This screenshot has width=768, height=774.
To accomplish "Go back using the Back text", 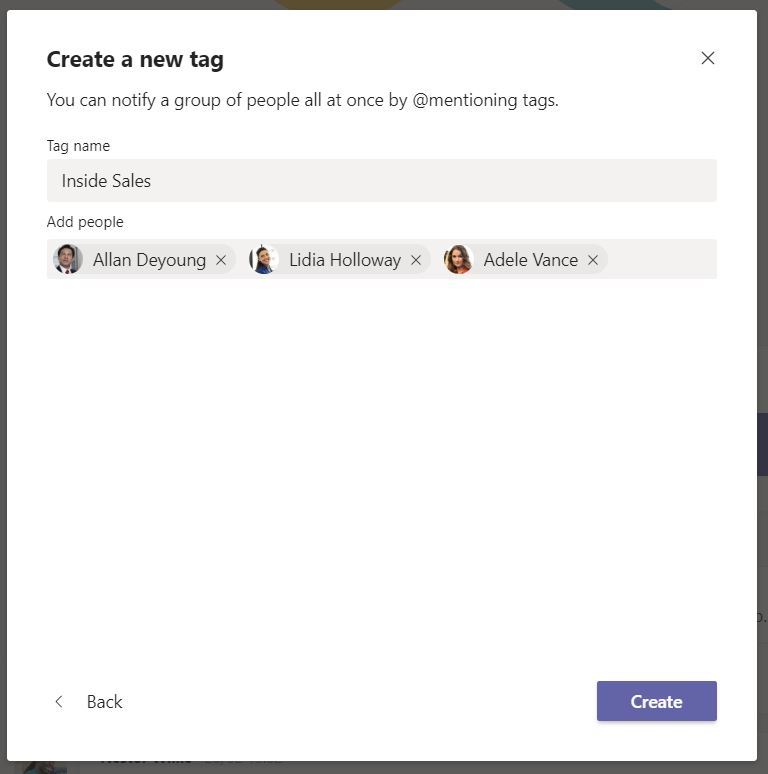I will 104,702.
